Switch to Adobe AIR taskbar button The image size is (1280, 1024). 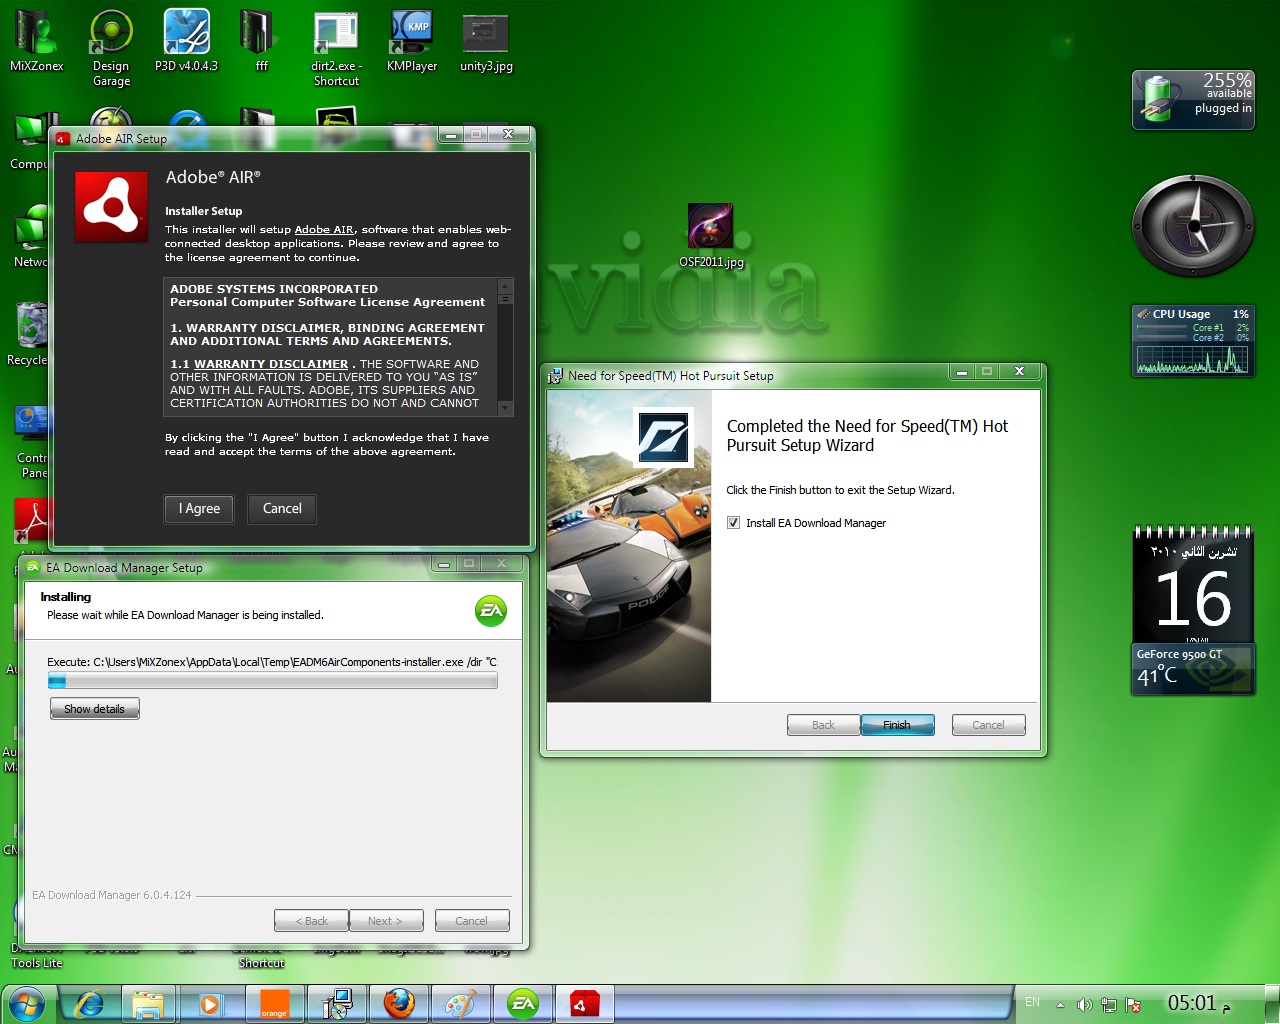coord(584,1004)
